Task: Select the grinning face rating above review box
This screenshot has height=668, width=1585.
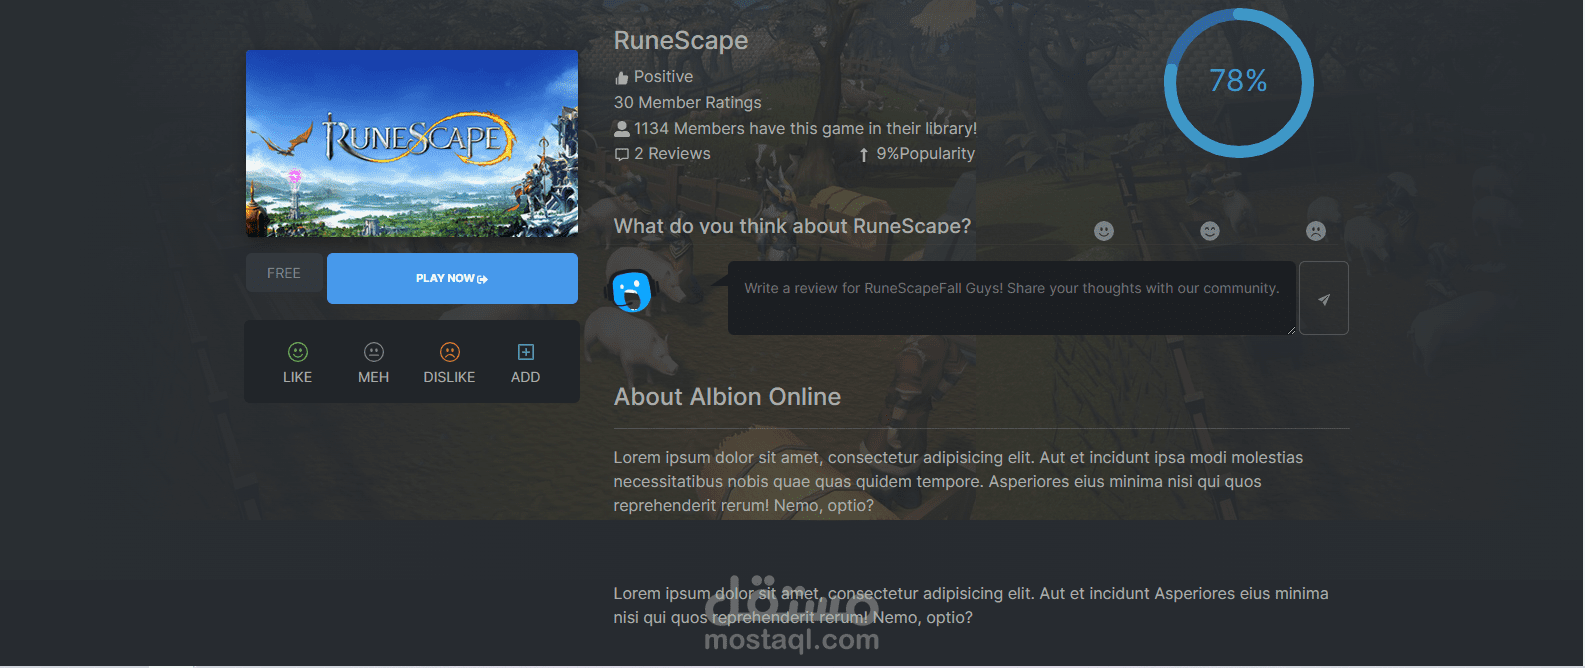Action: pyautogui.click(x=1210, y=231)
